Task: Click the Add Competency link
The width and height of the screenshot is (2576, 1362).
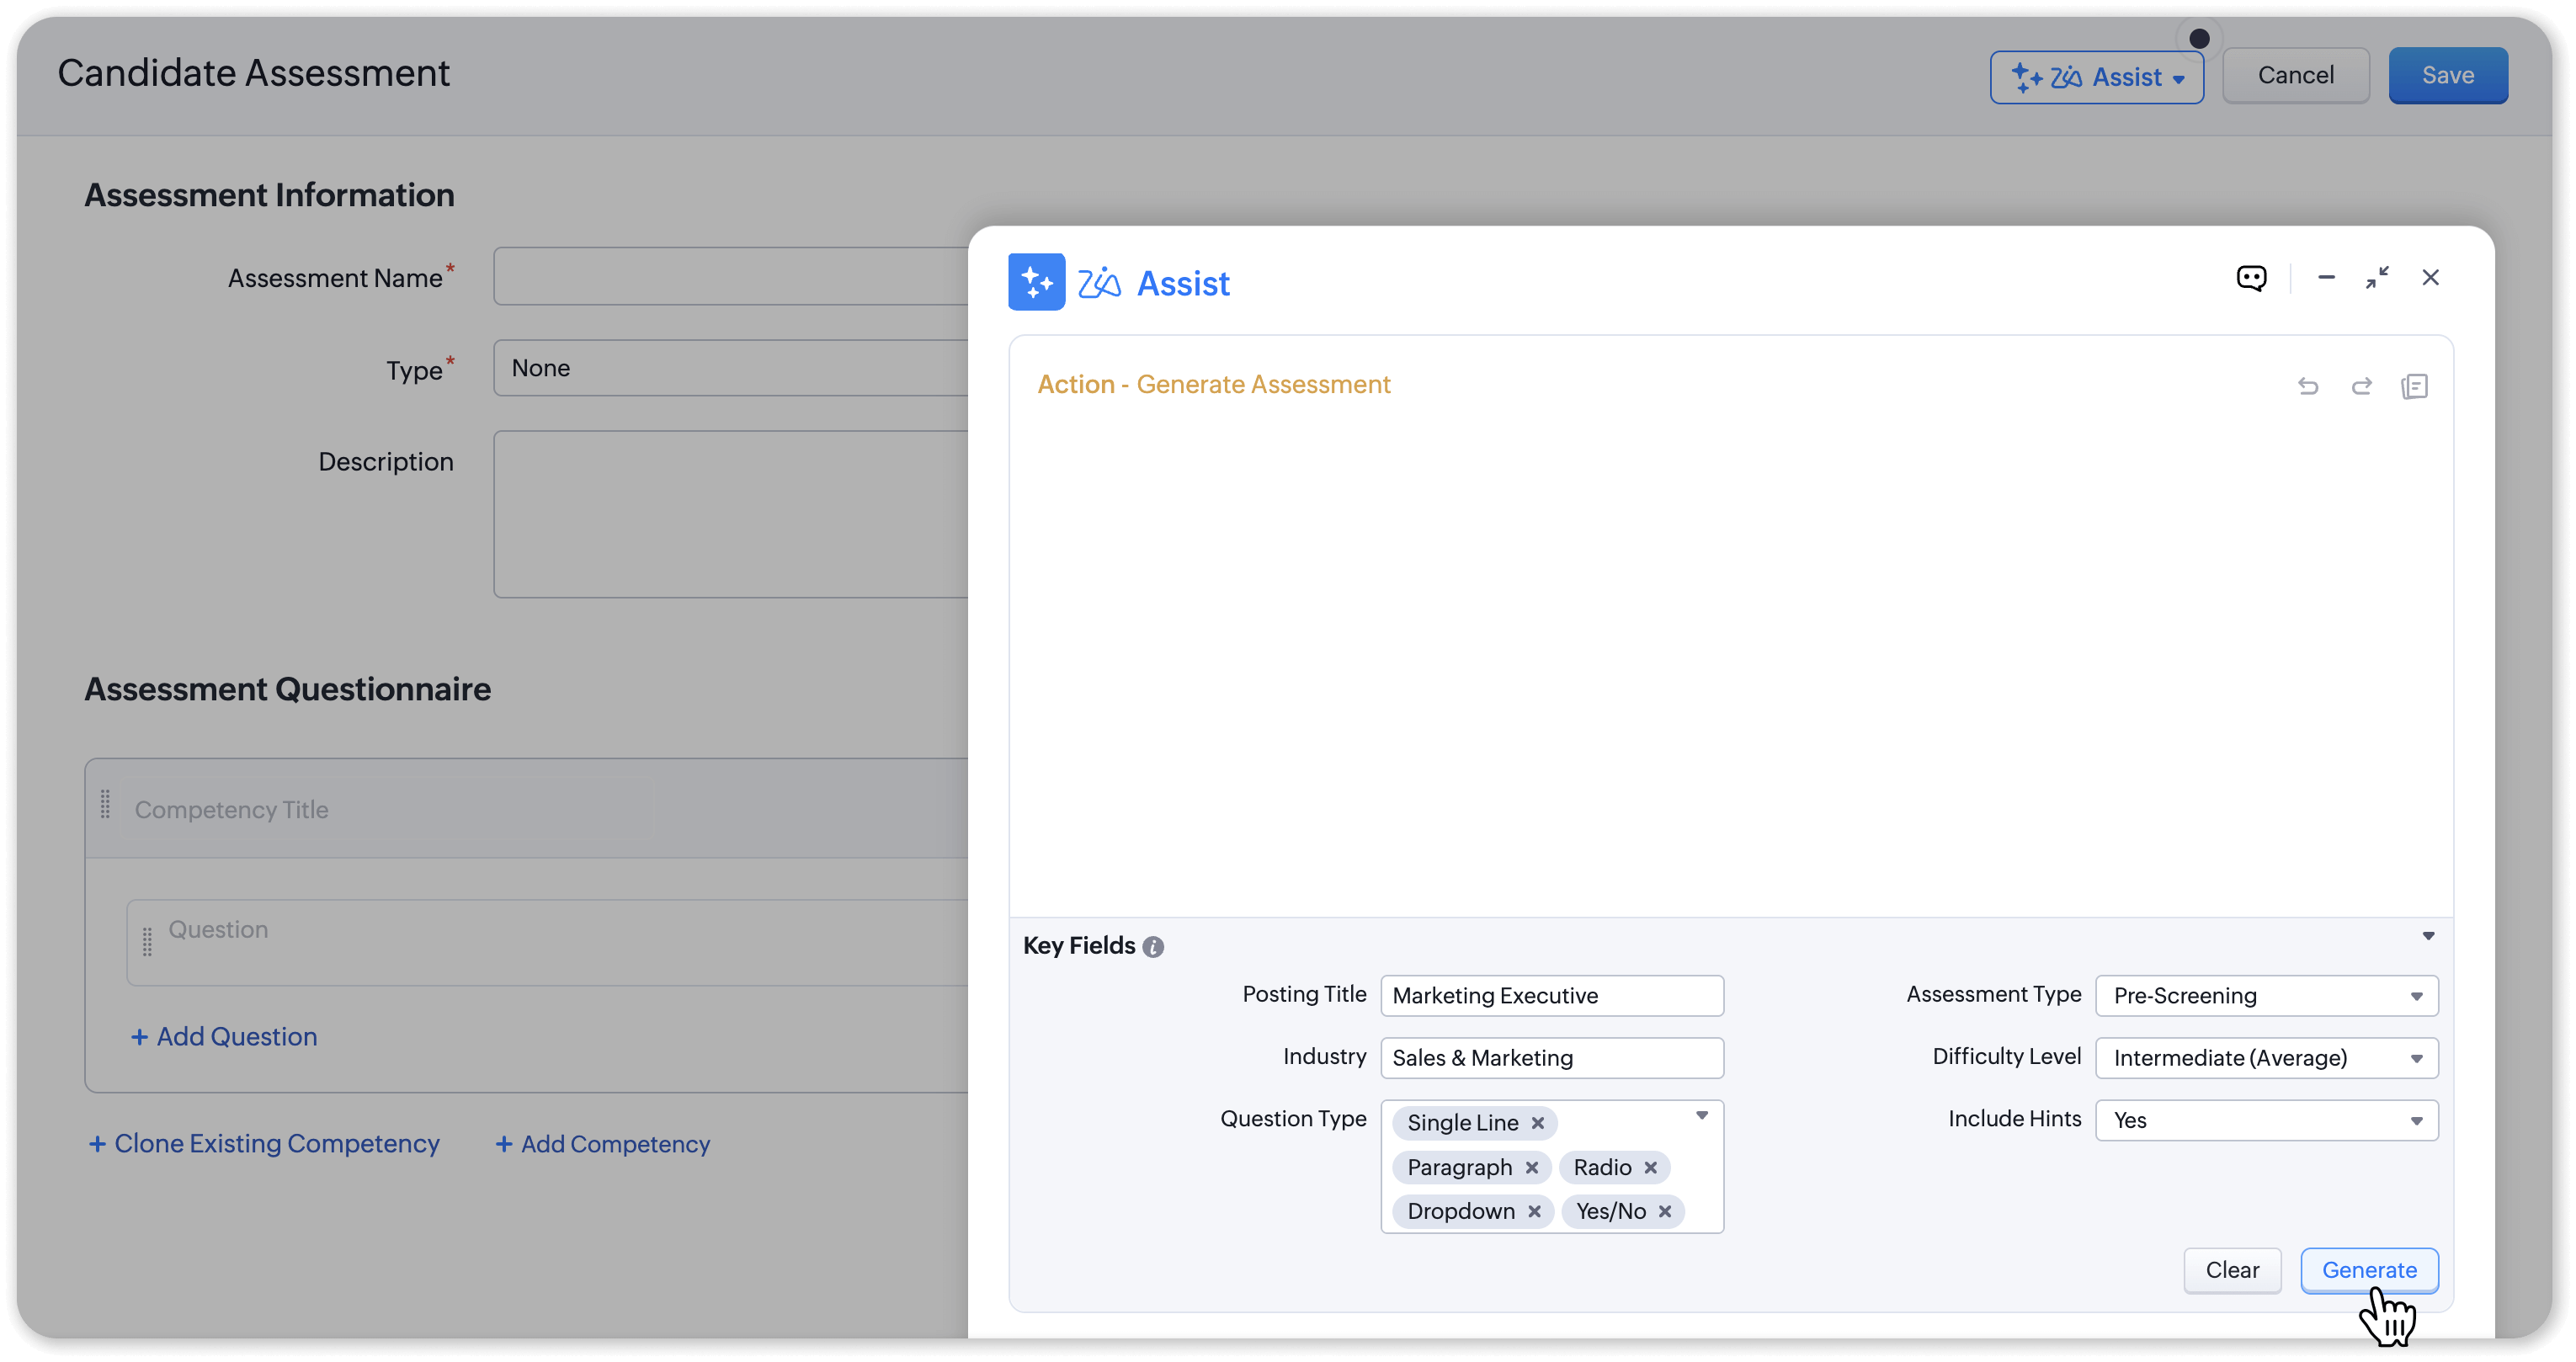Action: (x=603, y=1144)
